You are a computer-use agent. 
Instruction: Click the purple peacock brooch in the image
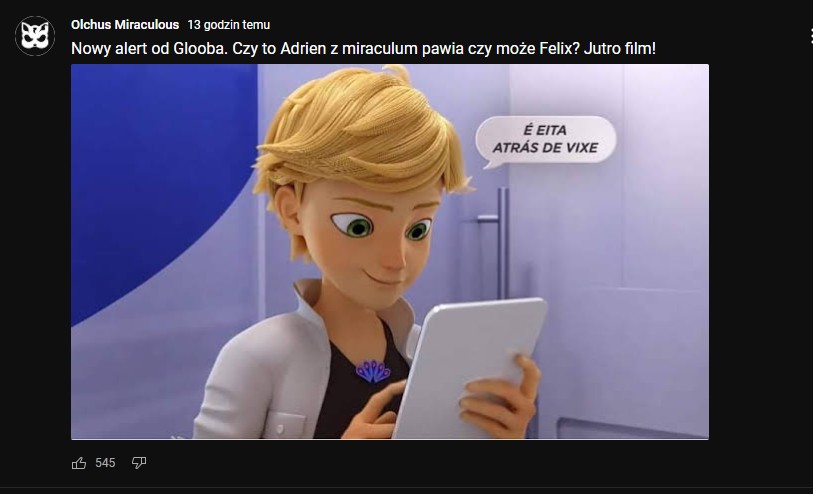tap(373, 371)
